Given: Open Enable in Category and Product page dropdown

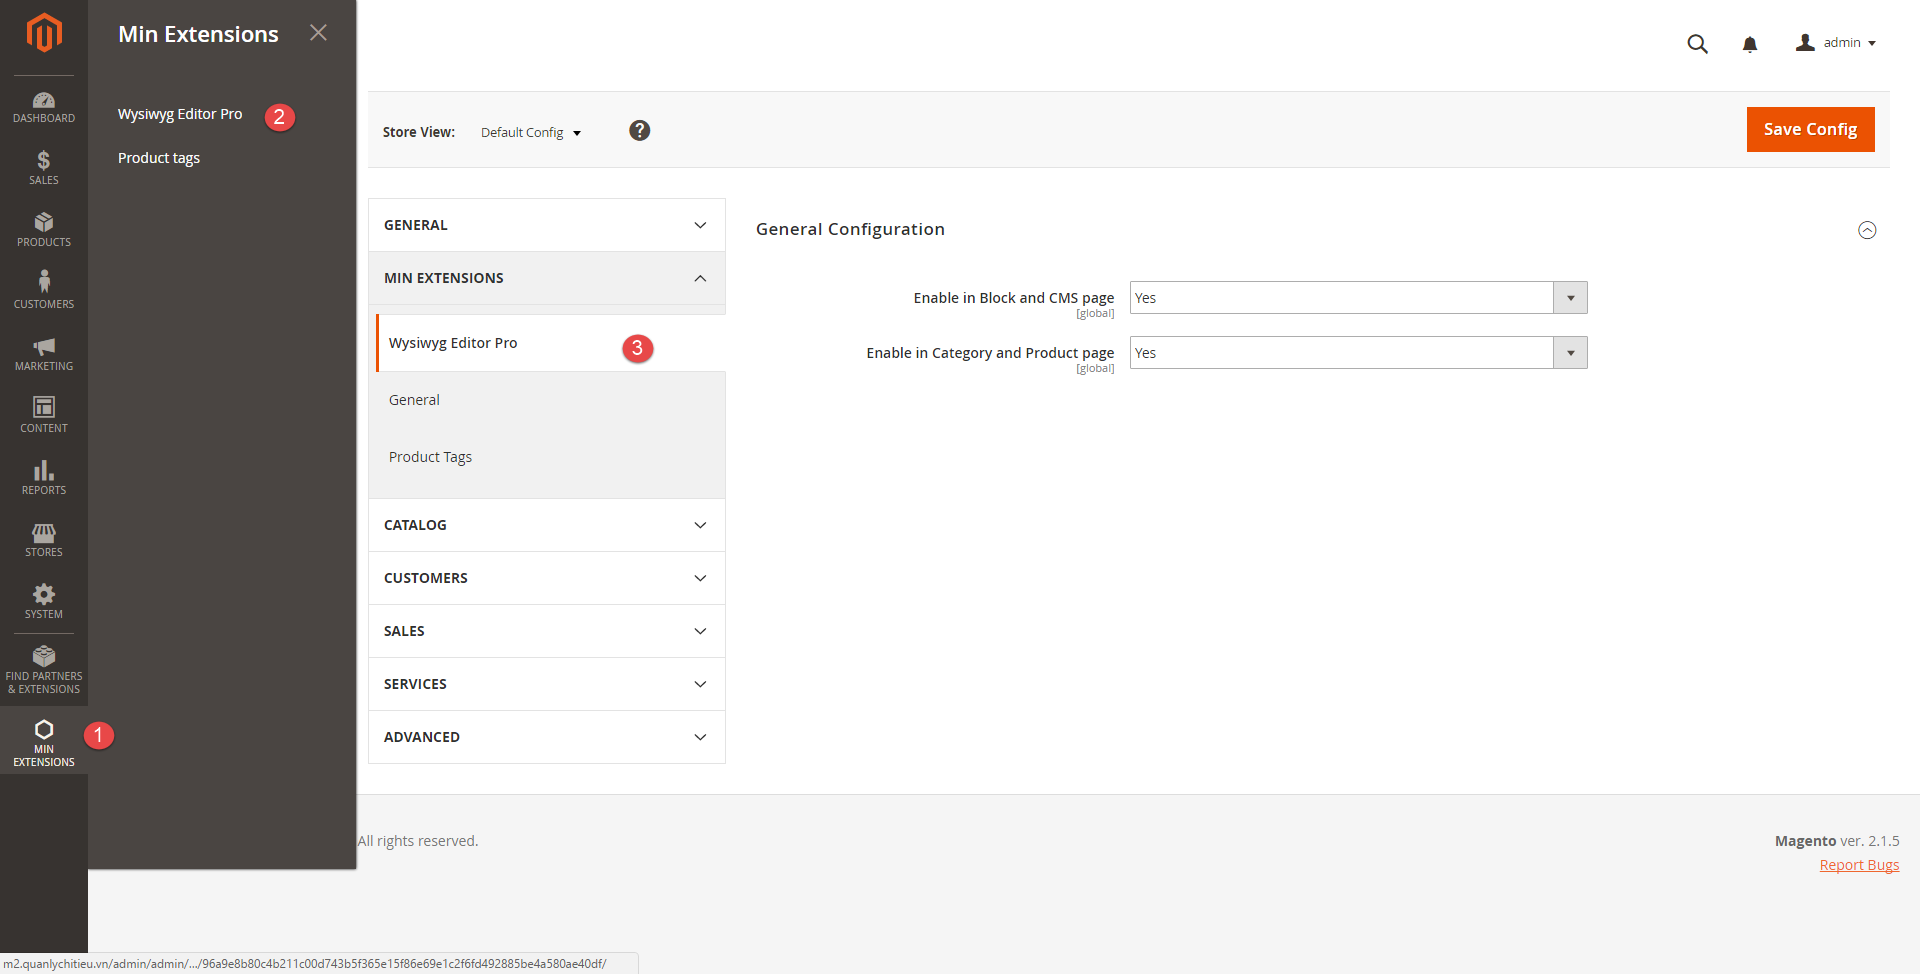Looking at the screenshot, I should coord(1358,353).
